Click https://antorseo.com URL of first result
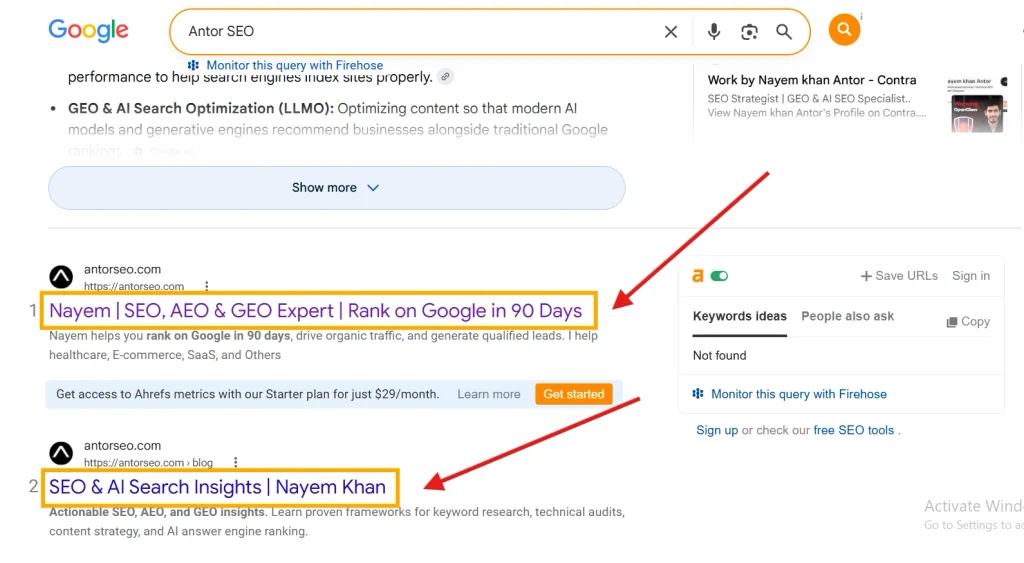1024x563 pixels. pyautogui.click(x=134, y=286)
